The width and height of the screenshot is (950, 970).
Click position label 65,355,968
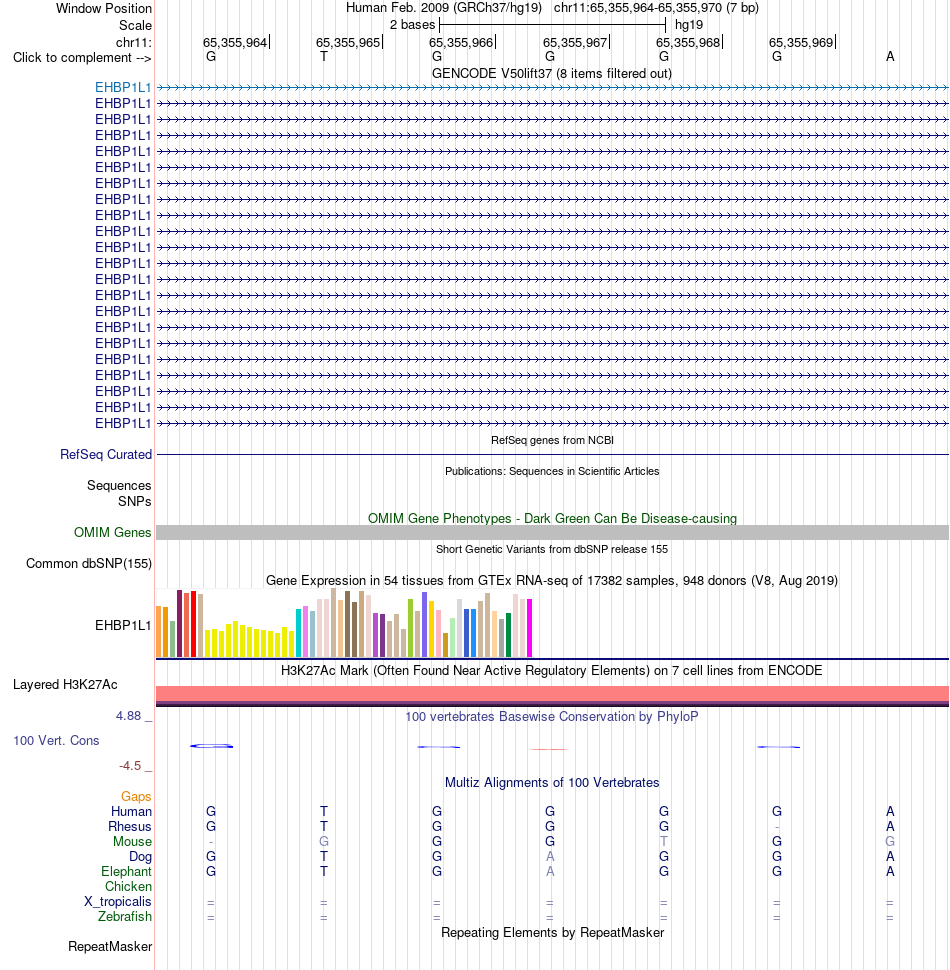[688, 42]
